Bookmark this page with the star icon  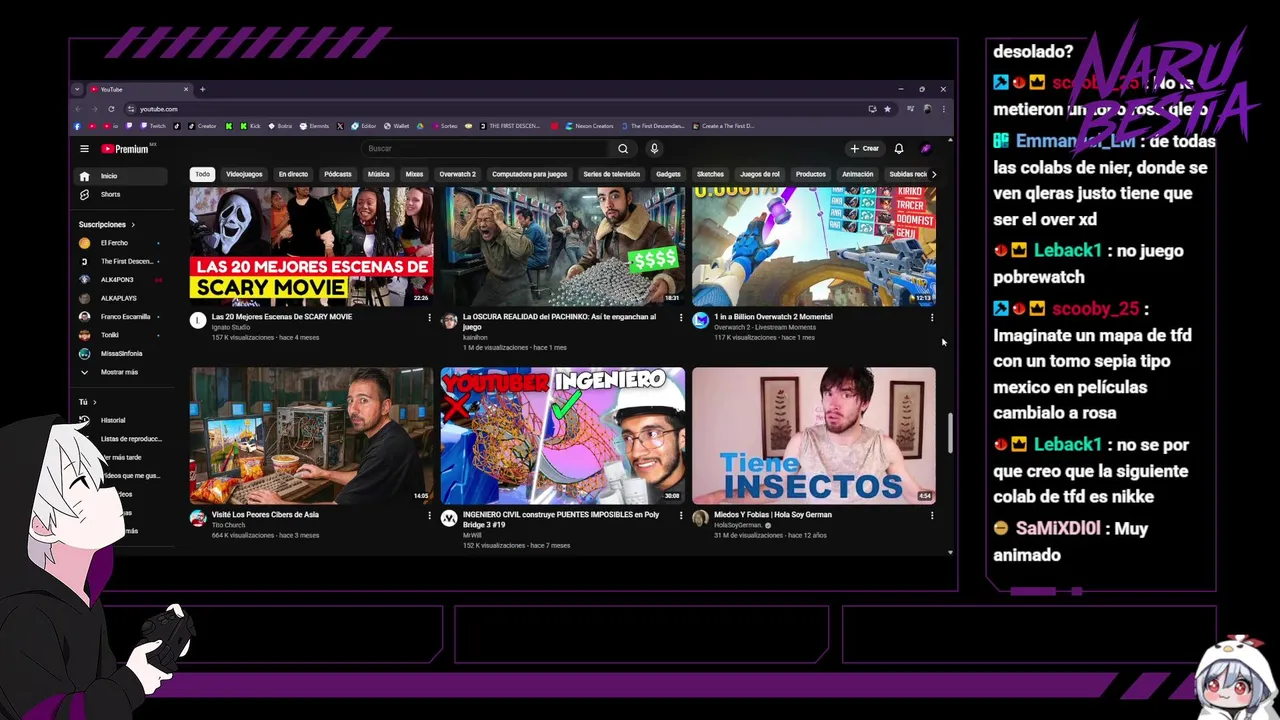coord(887,109)
